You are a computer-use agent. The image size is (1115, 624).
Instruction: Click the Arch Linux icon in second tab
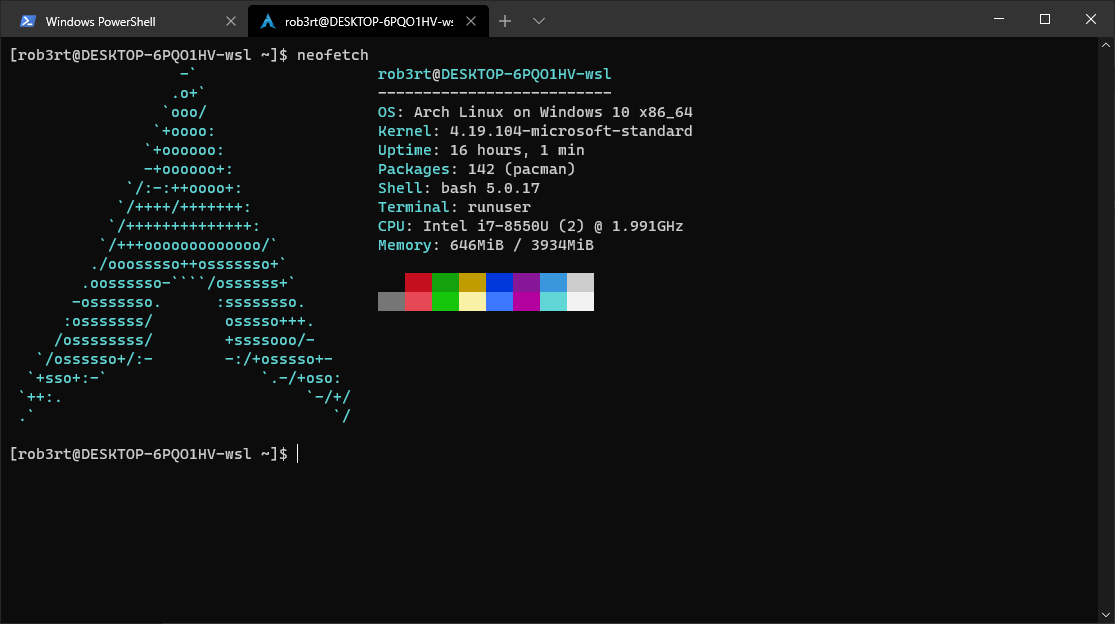pyautogui.click(x=268, y=21)
